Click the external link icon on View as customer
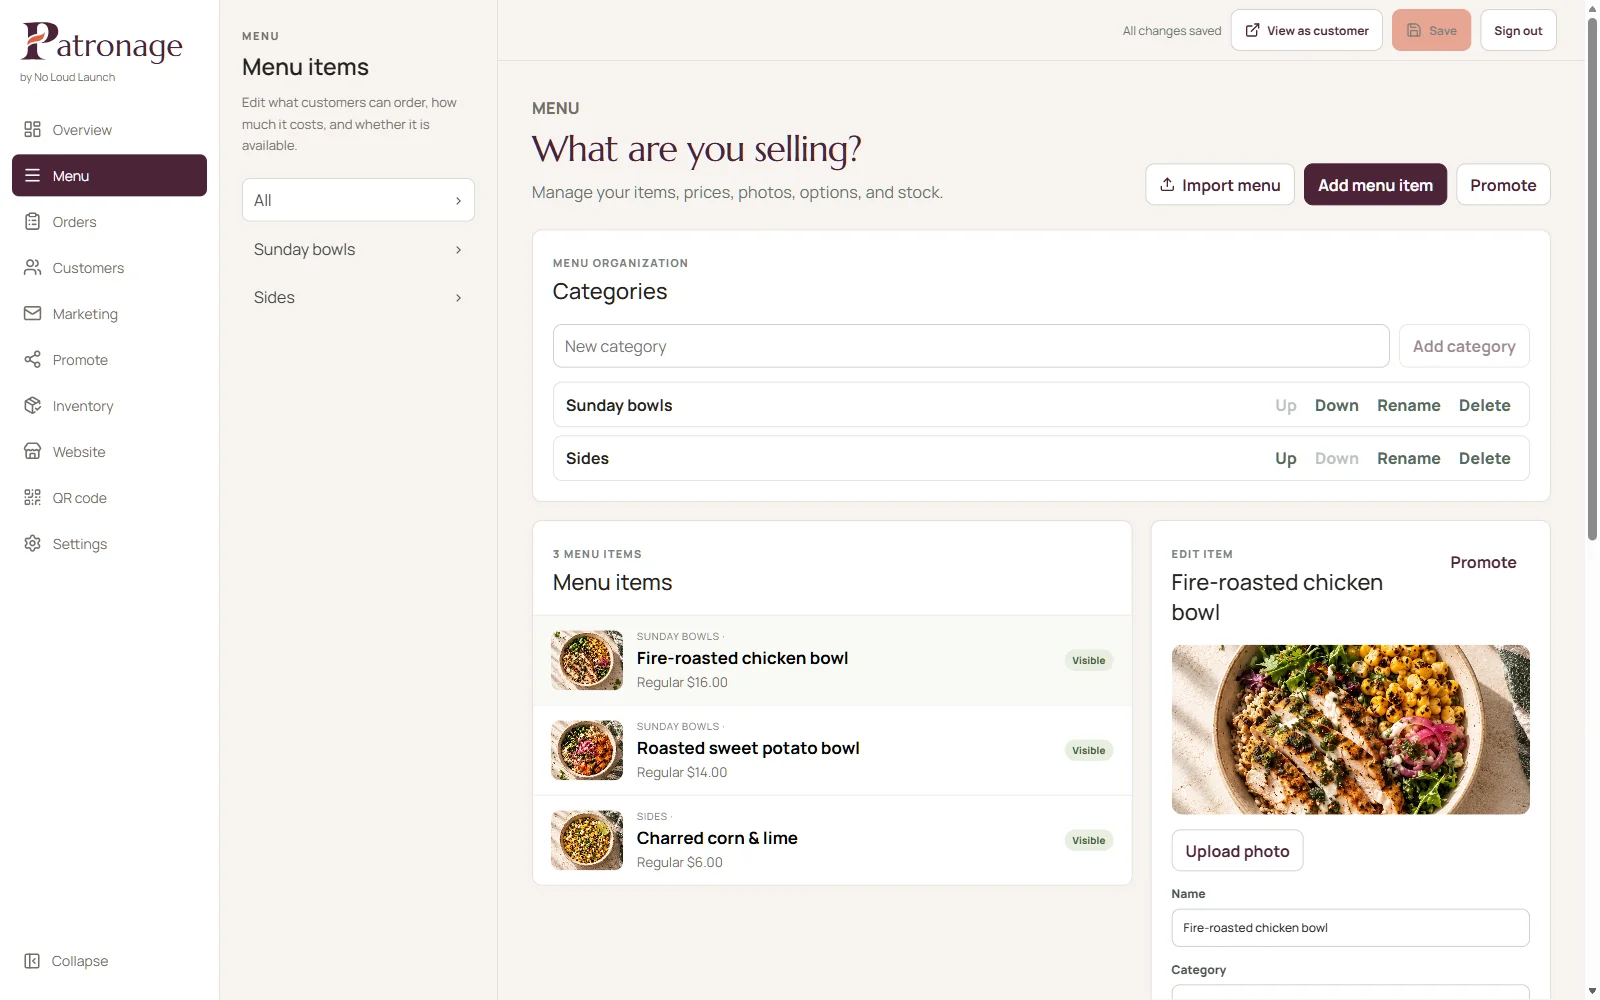 point(1252,30)
